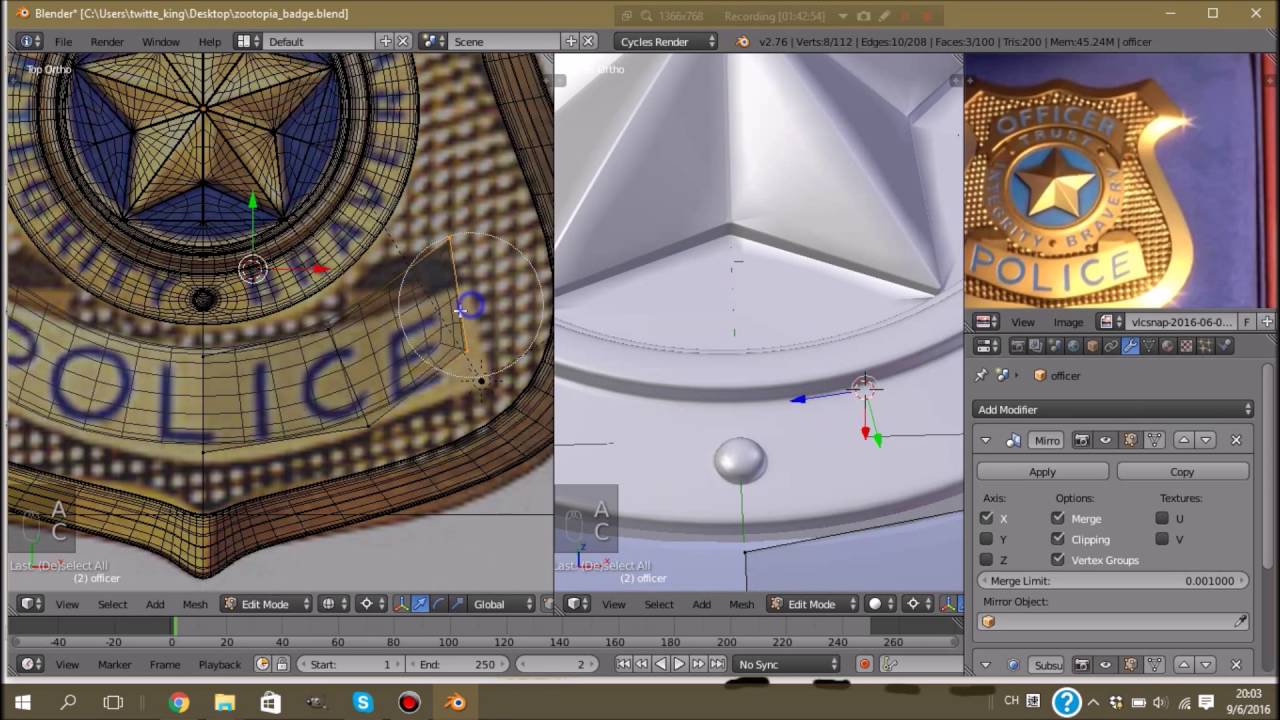Open the Scene properties tab icon
The width and height of the screenshot is (1280, 720).
click(x=1055, y=346)
